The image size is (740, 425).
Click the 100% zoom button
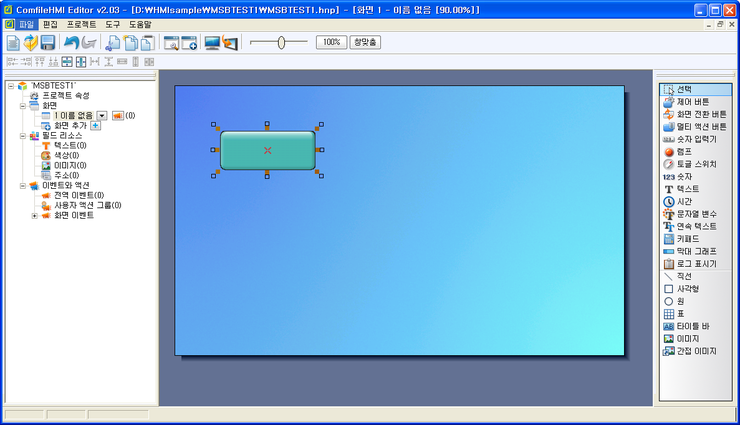(x=330, y=43)
